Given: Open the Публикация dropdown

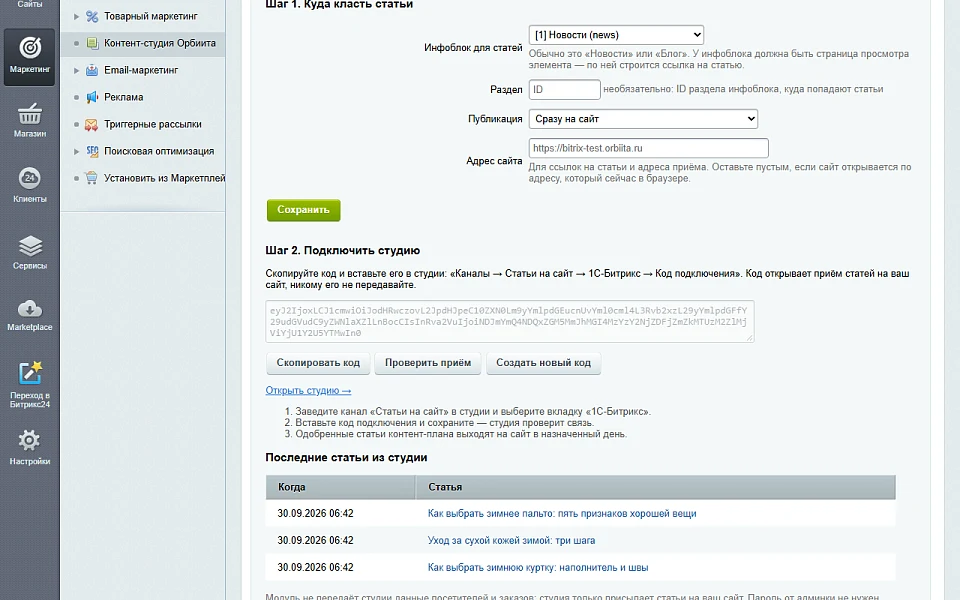Looking at the screenshot, I should (x=643, y=119).
